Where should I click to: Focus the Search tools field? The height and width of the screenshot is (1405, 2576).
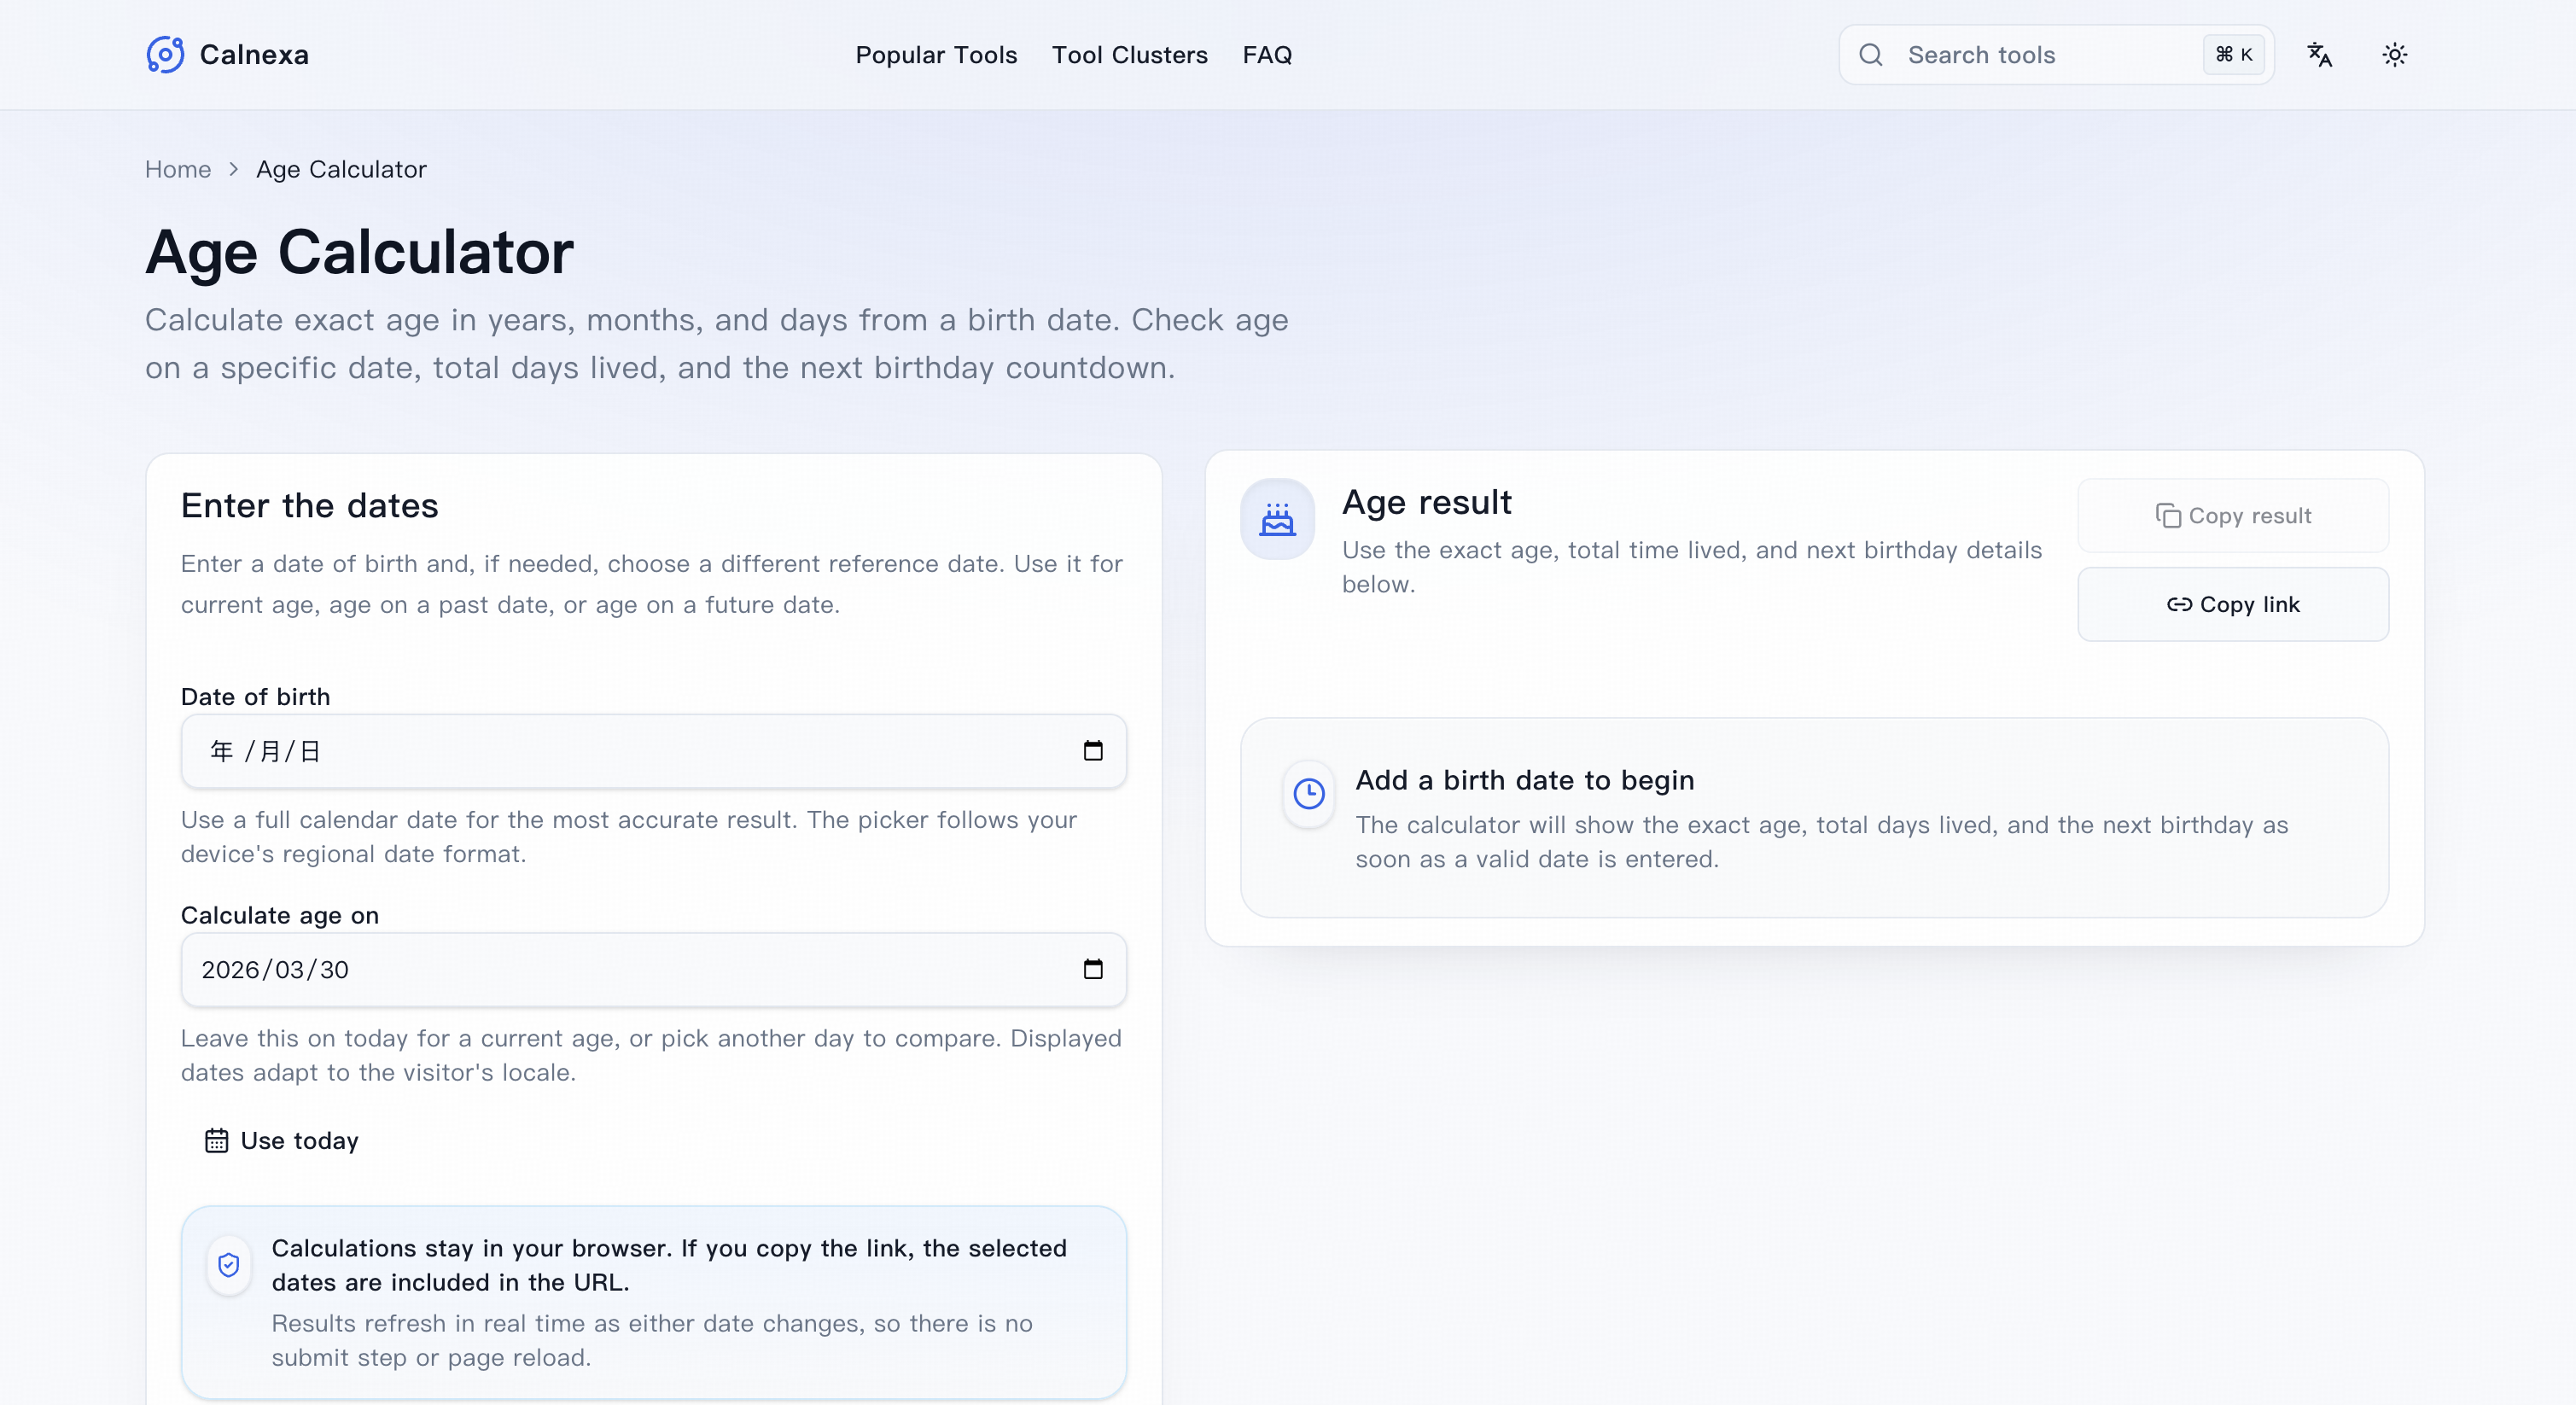(2056, 54)
